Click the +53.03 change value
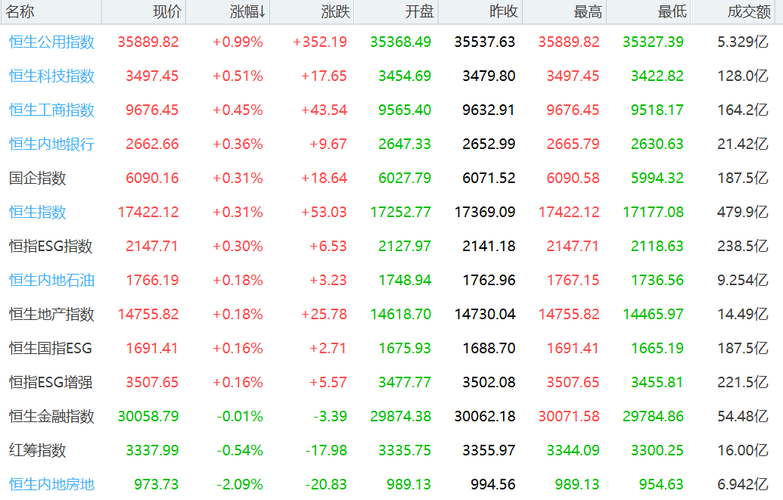 [x=324, y=212]
